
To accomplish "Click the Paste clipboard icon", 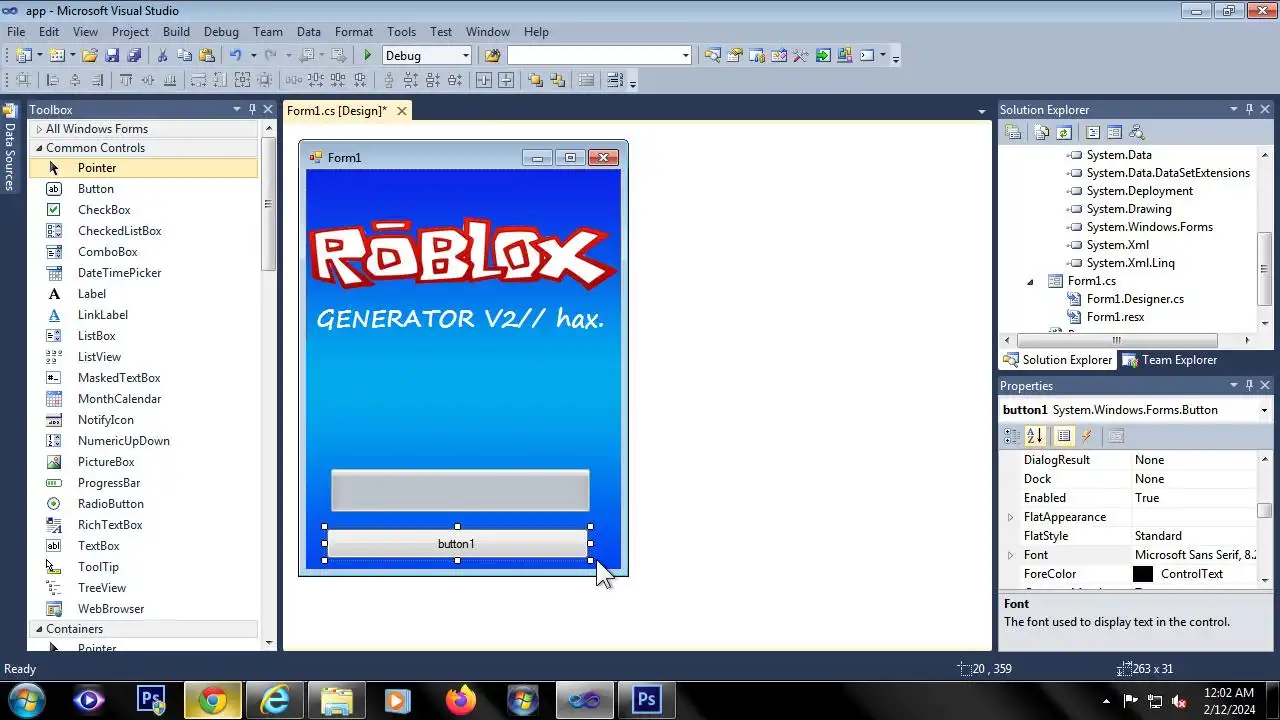I will point(207,56).
